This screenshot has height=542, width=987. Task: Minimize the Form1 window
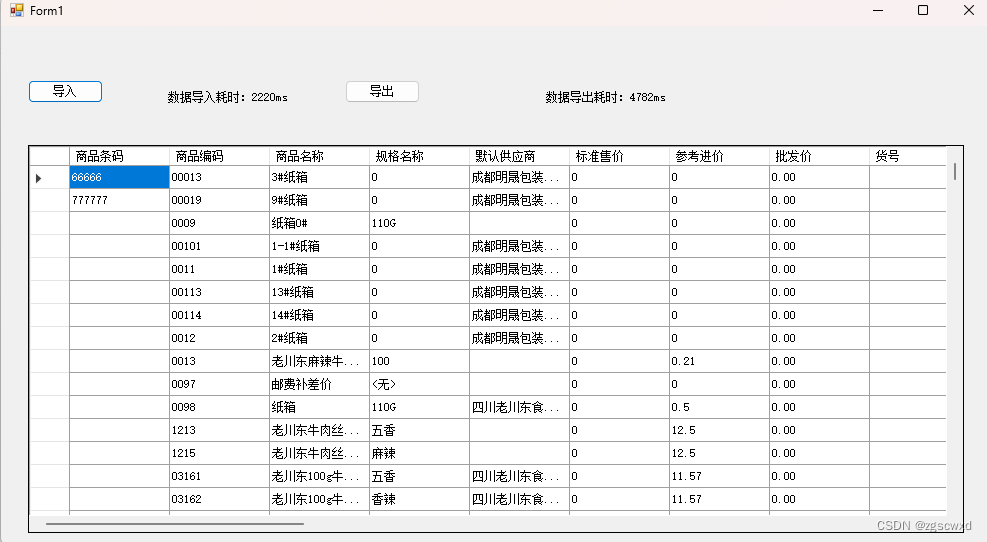pos(878,10)
